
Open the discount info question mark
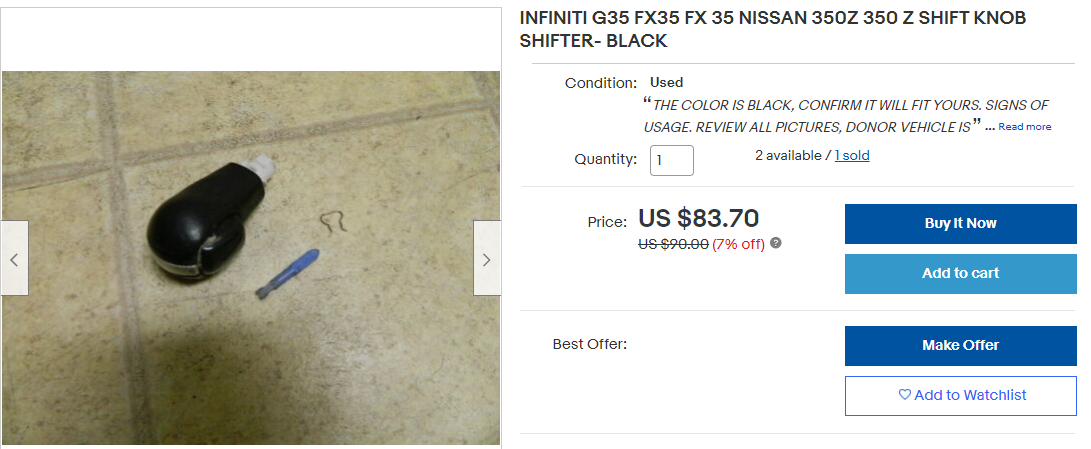tap(776, 243)
